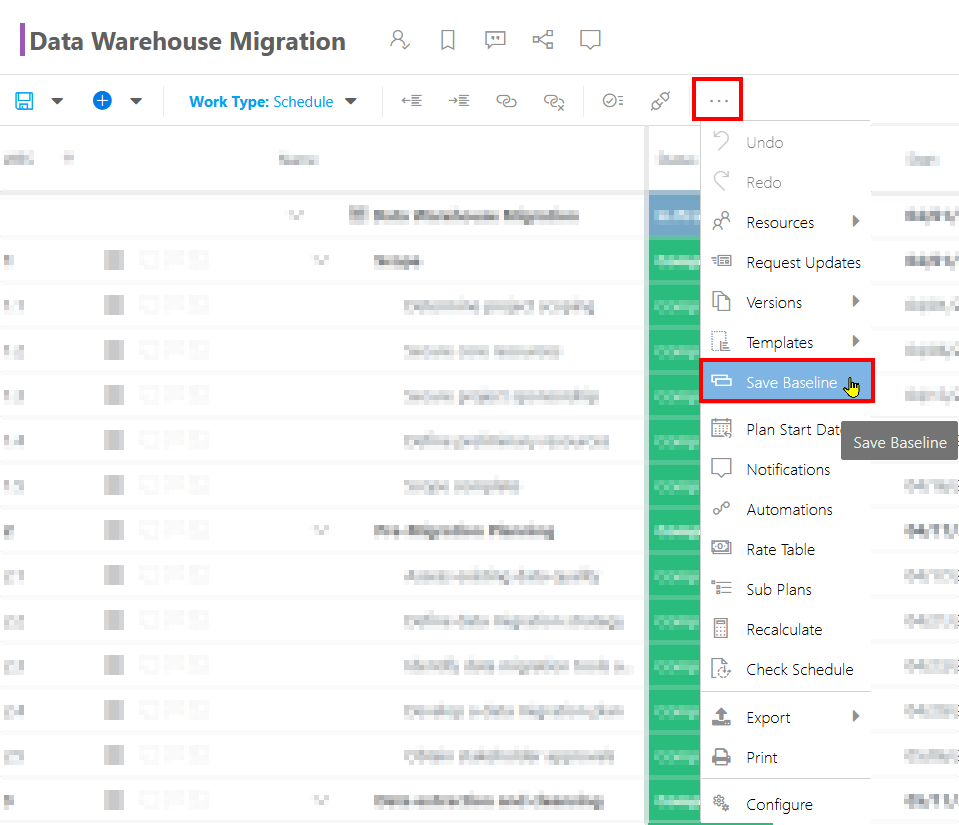Click the link tasks icon
Viewport: 959px width, 825px height.
[x=506, y=101]
